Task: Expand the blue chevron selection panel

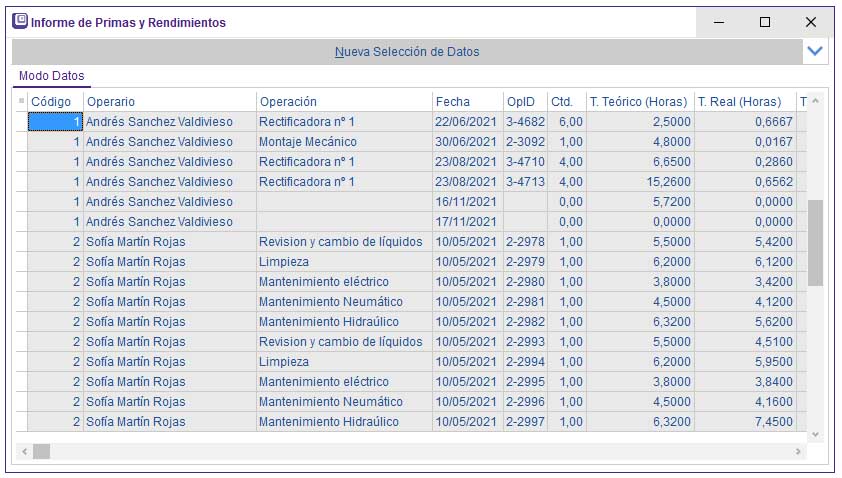Action: 815,51
